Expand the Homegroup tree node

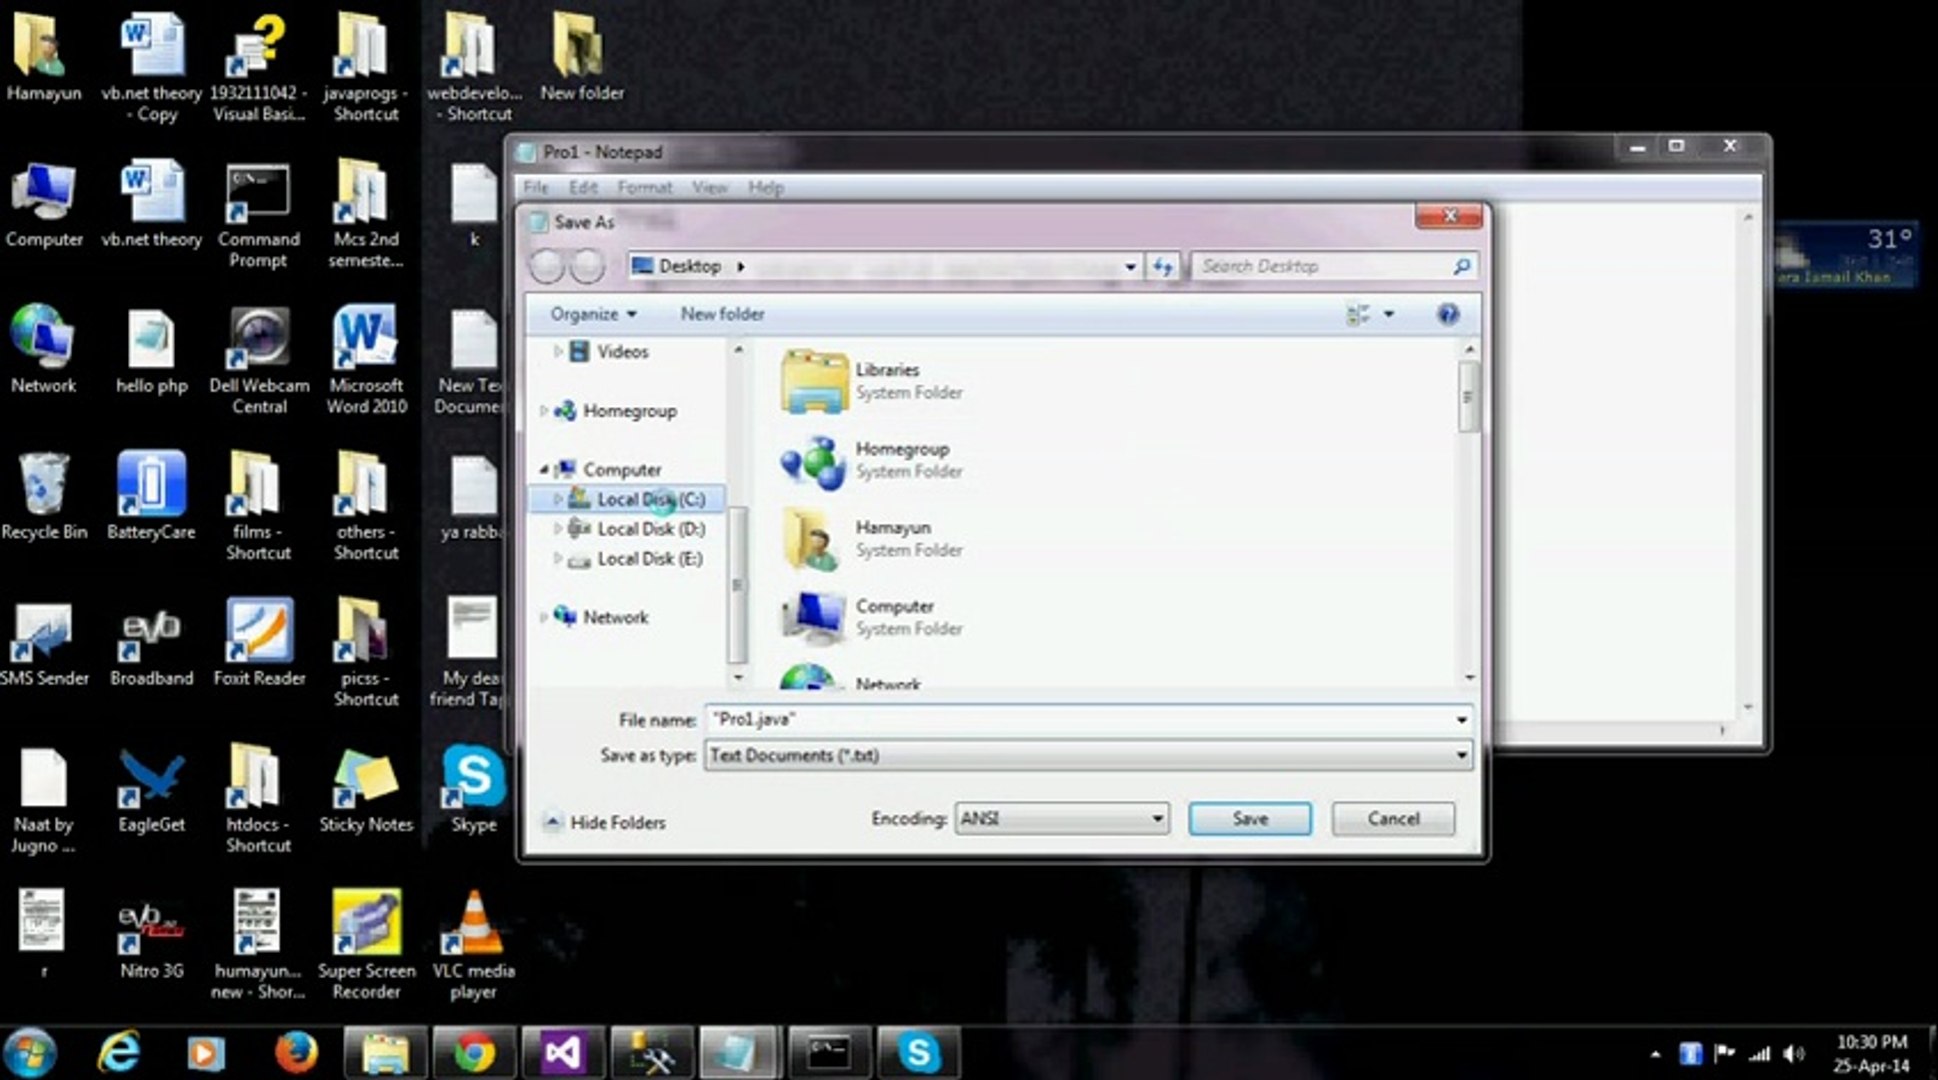(x=544, y=411)
